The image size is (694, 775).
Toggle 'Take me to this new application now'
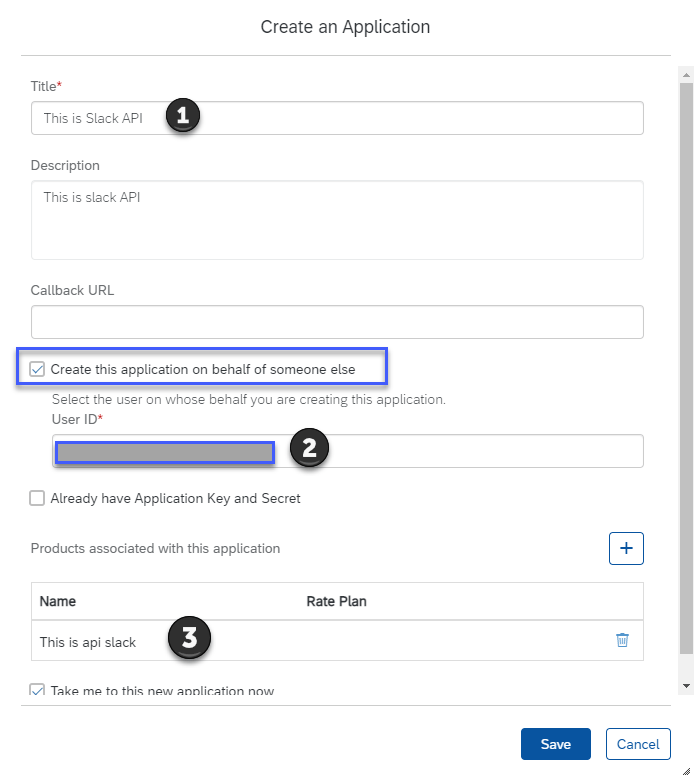click(38, 690)
